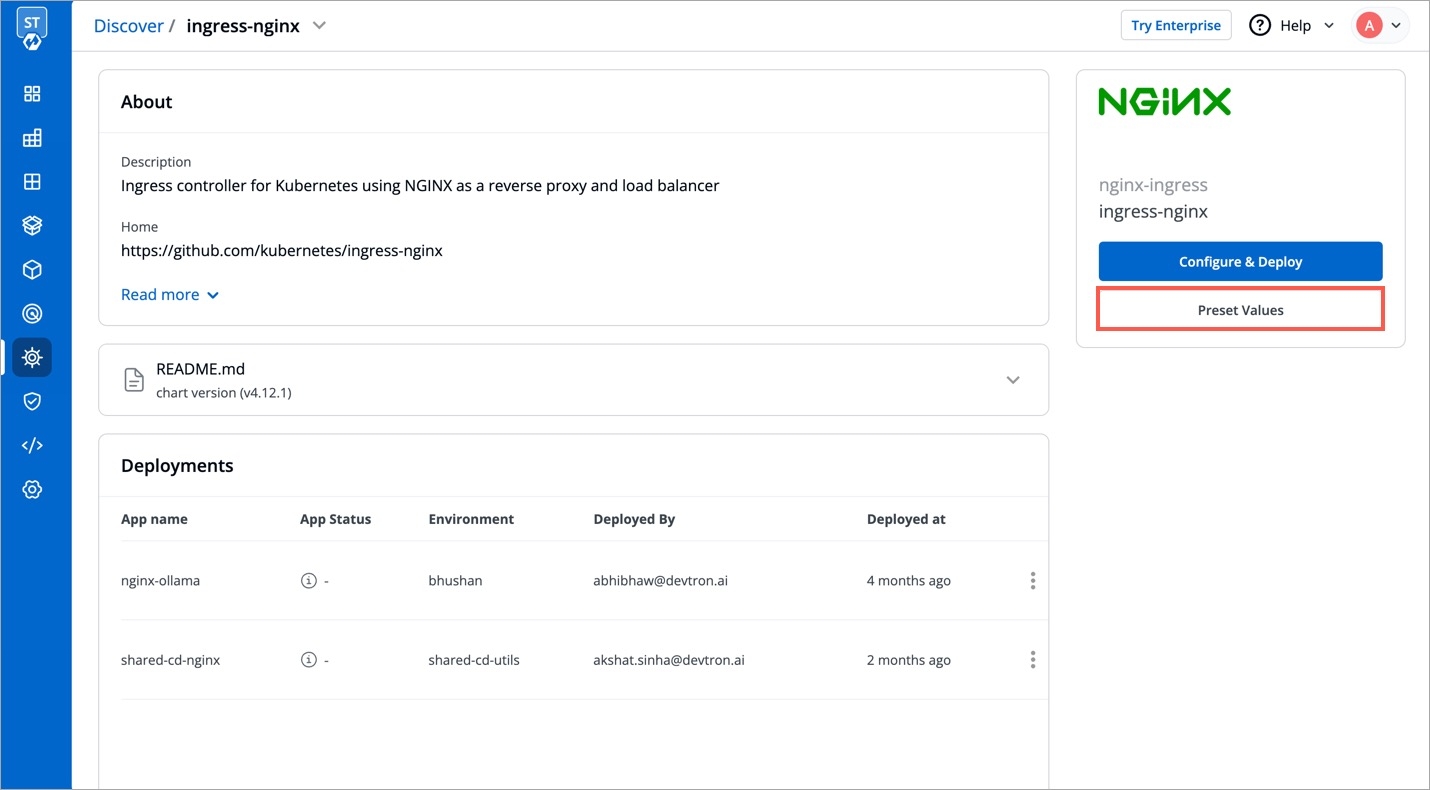Click the Environment column header
This screenshot has width=1430, height=790.
(471, 519)
